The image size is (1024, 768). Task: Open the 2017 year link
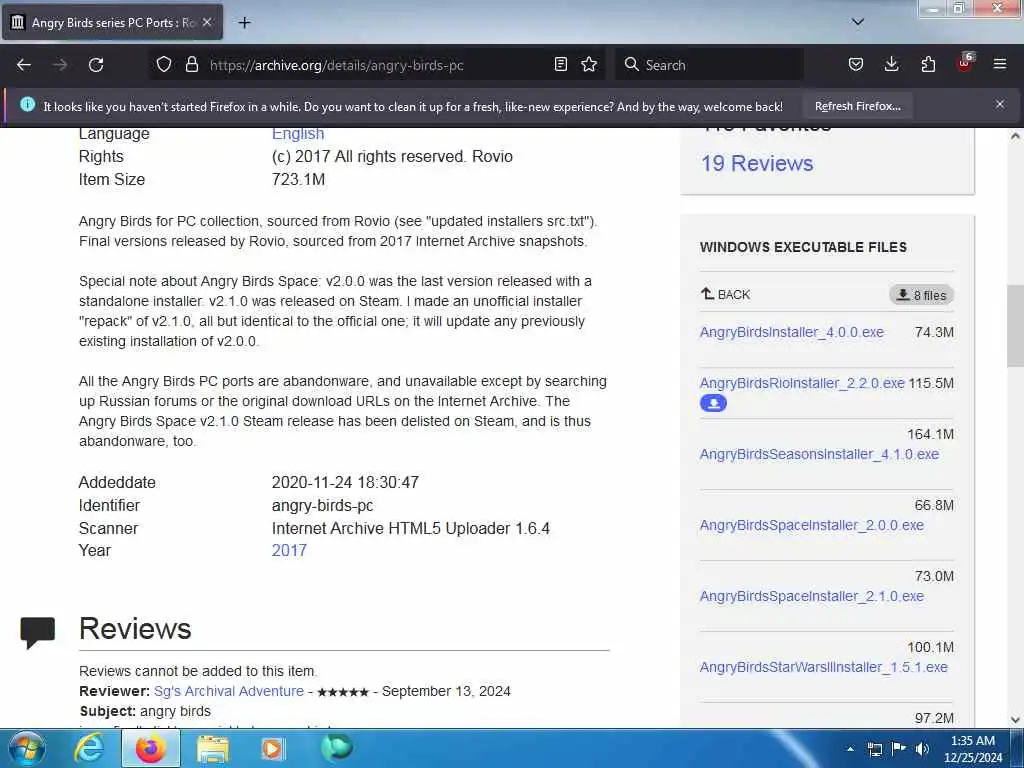click(289, 551)
